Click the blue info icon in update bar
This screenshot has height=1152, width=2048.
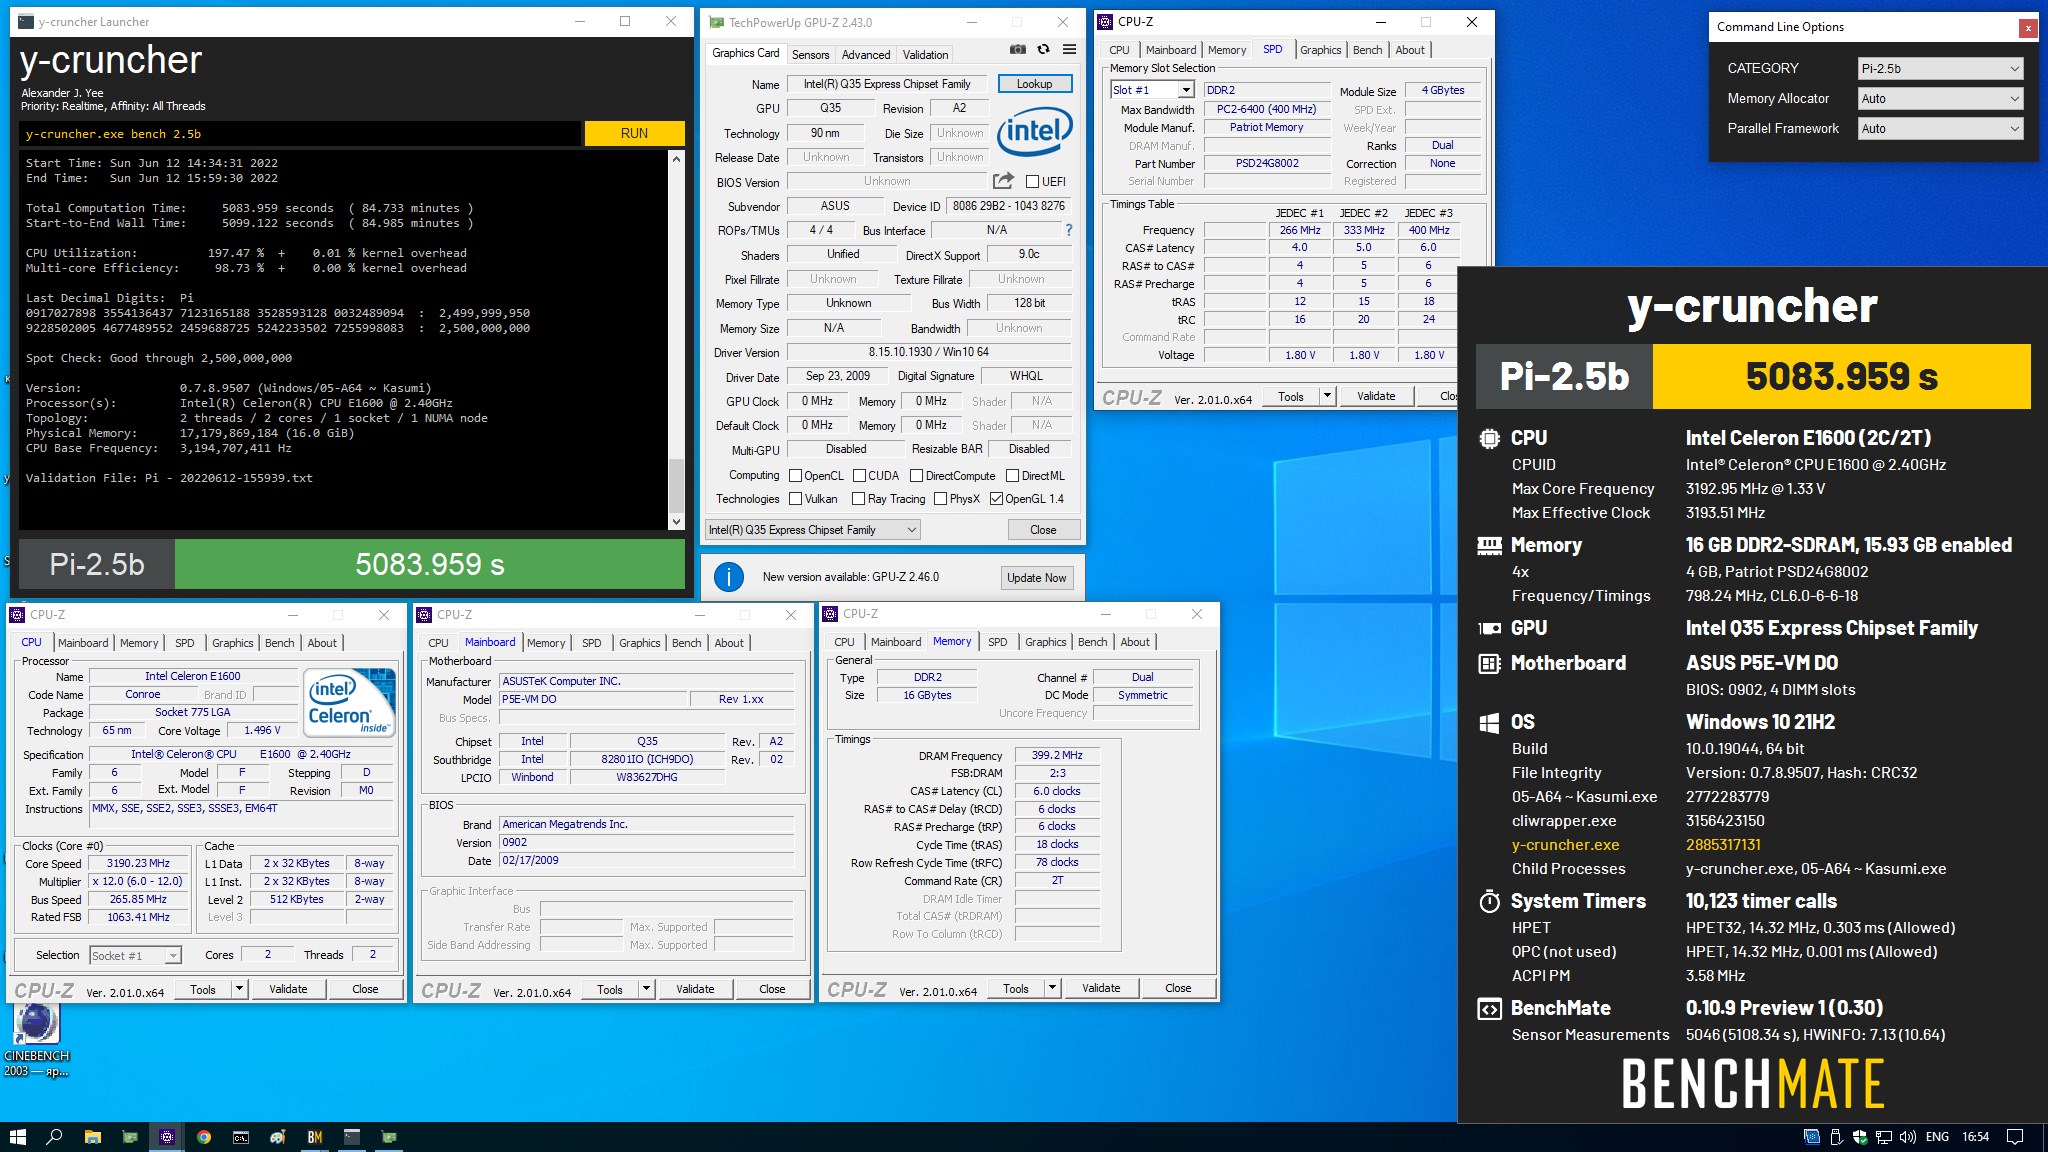coord(729,577)
